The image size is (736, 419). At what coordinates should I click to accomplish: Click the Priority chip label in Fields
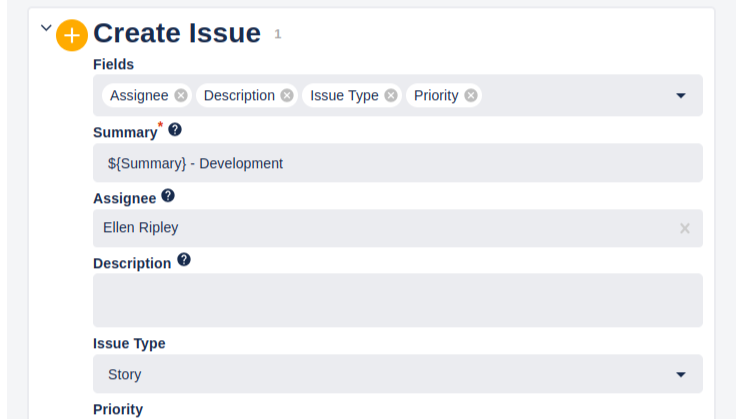[x=436, y=95]
